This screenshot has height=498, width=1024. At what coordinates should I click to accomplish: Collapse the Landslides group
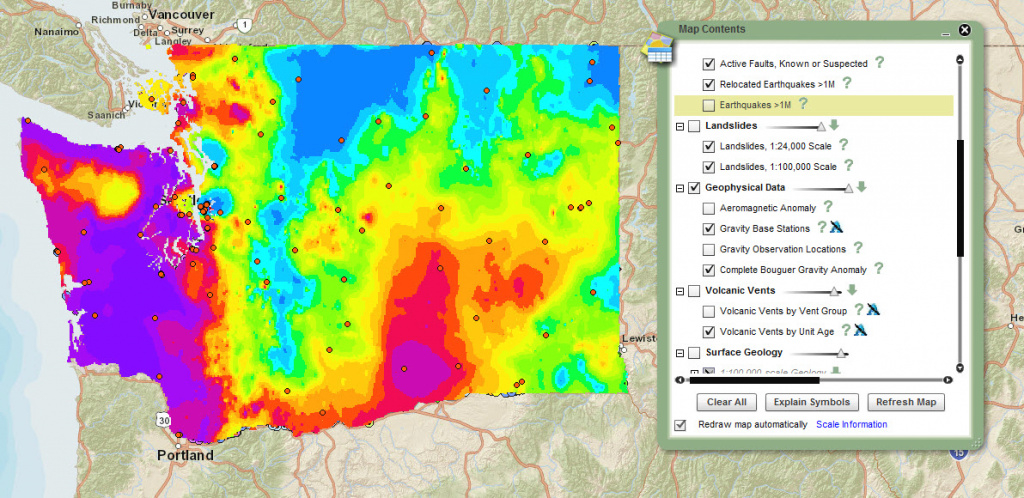point(680,127)
